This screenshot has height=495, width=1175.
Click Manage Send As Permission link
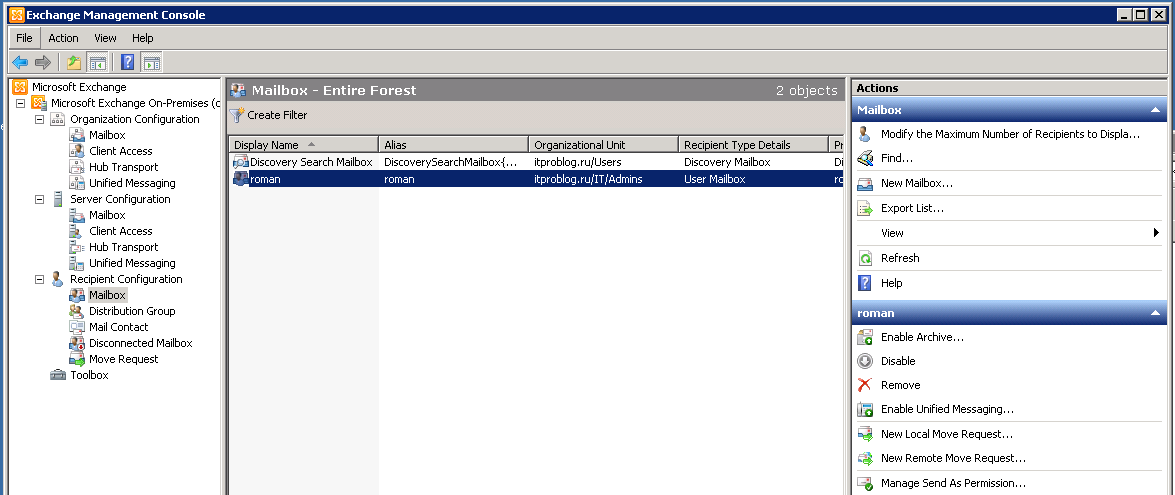pyautogui.click(x=952, y=483)
